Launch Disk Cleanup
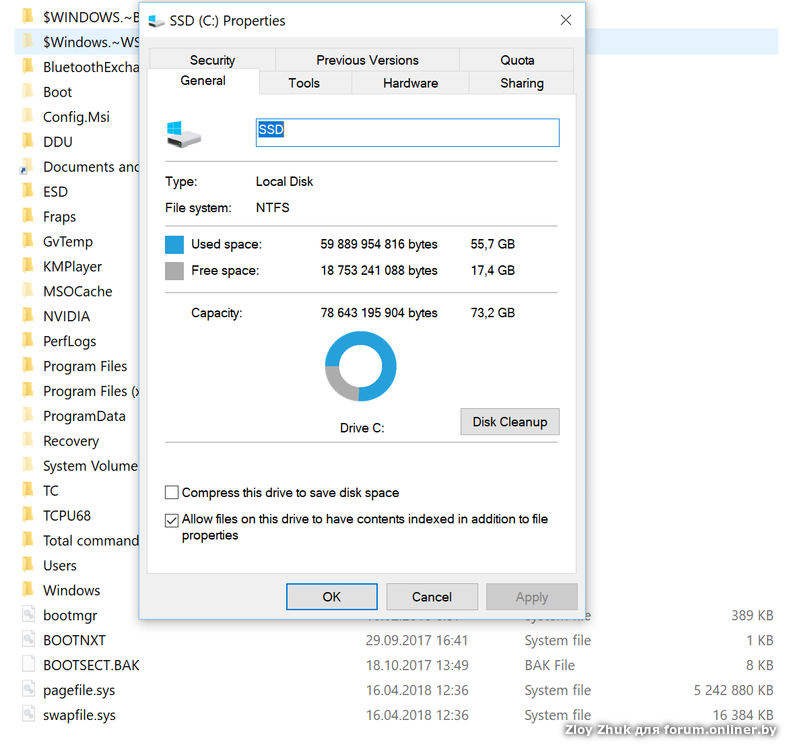The height and width of the screenshot is (753, 800). click(x=510, y=421)
